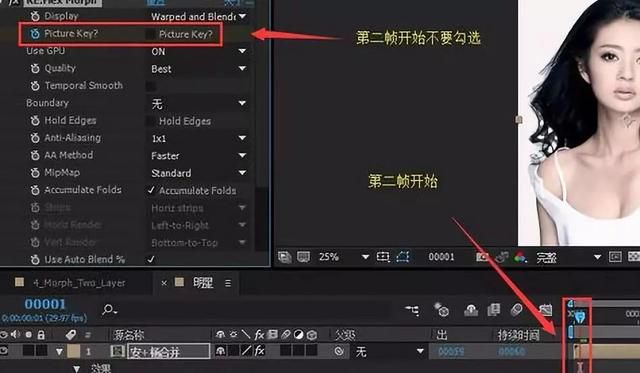Expand the AA Method dropdown showing Faster

tap(198, 155)
